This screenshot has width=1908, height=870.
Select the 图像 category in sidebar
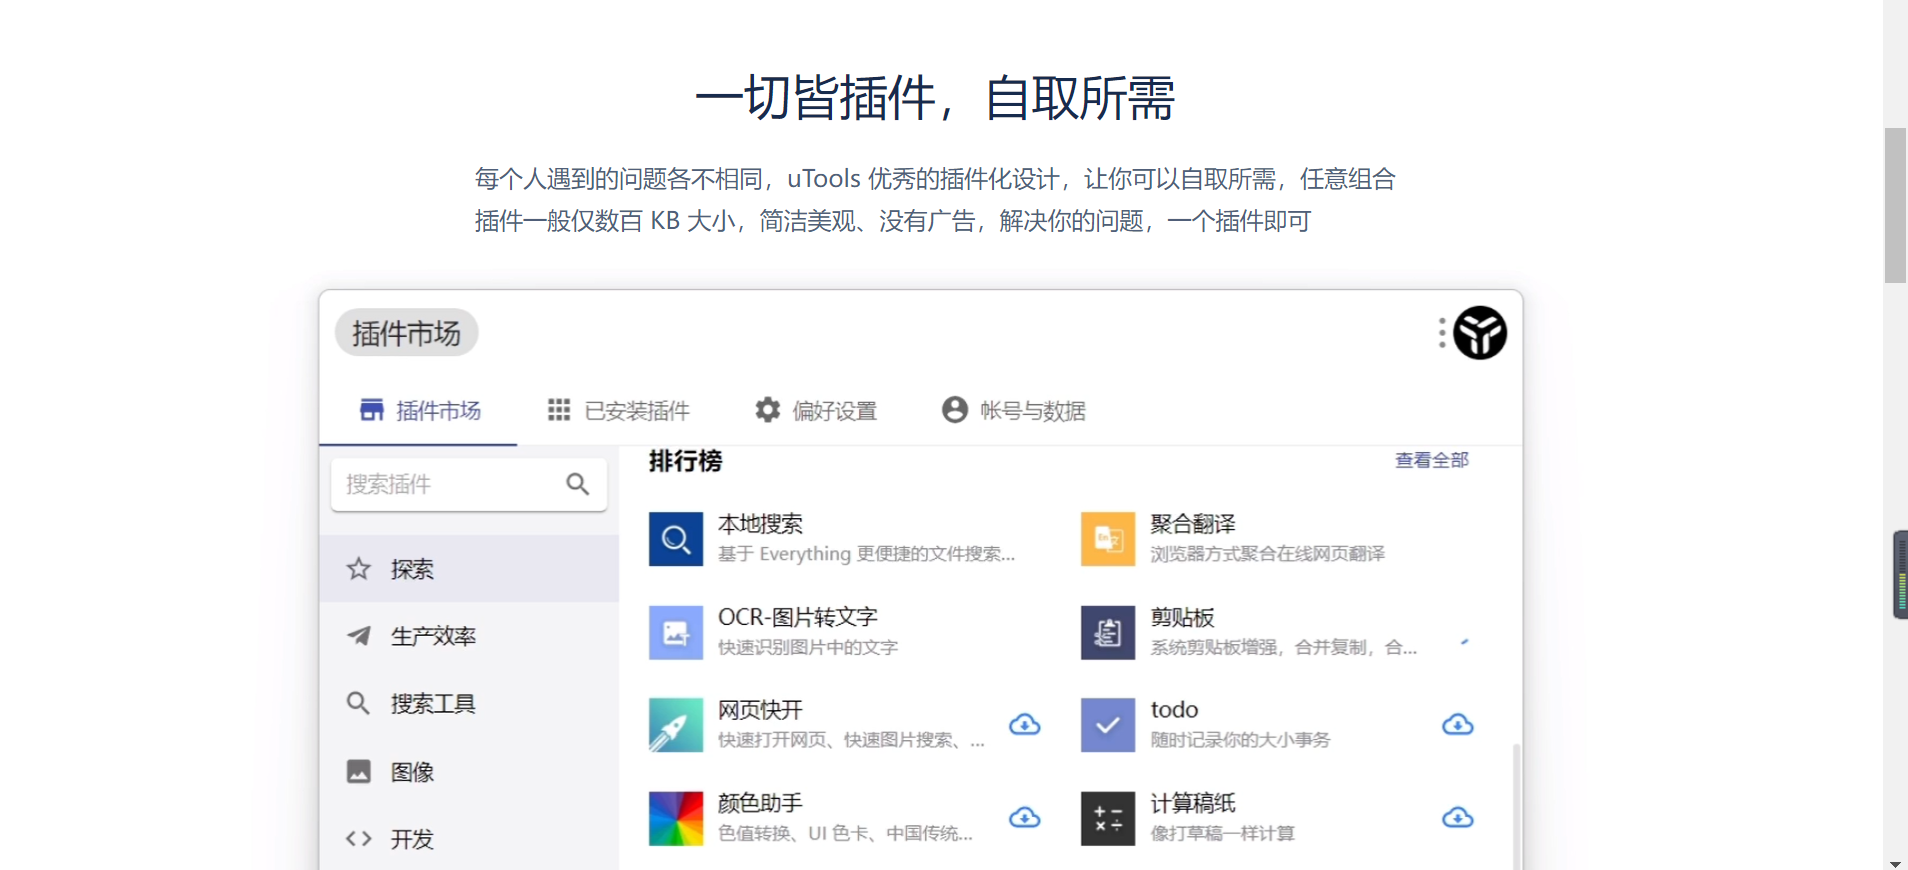(x=469, y=772)
